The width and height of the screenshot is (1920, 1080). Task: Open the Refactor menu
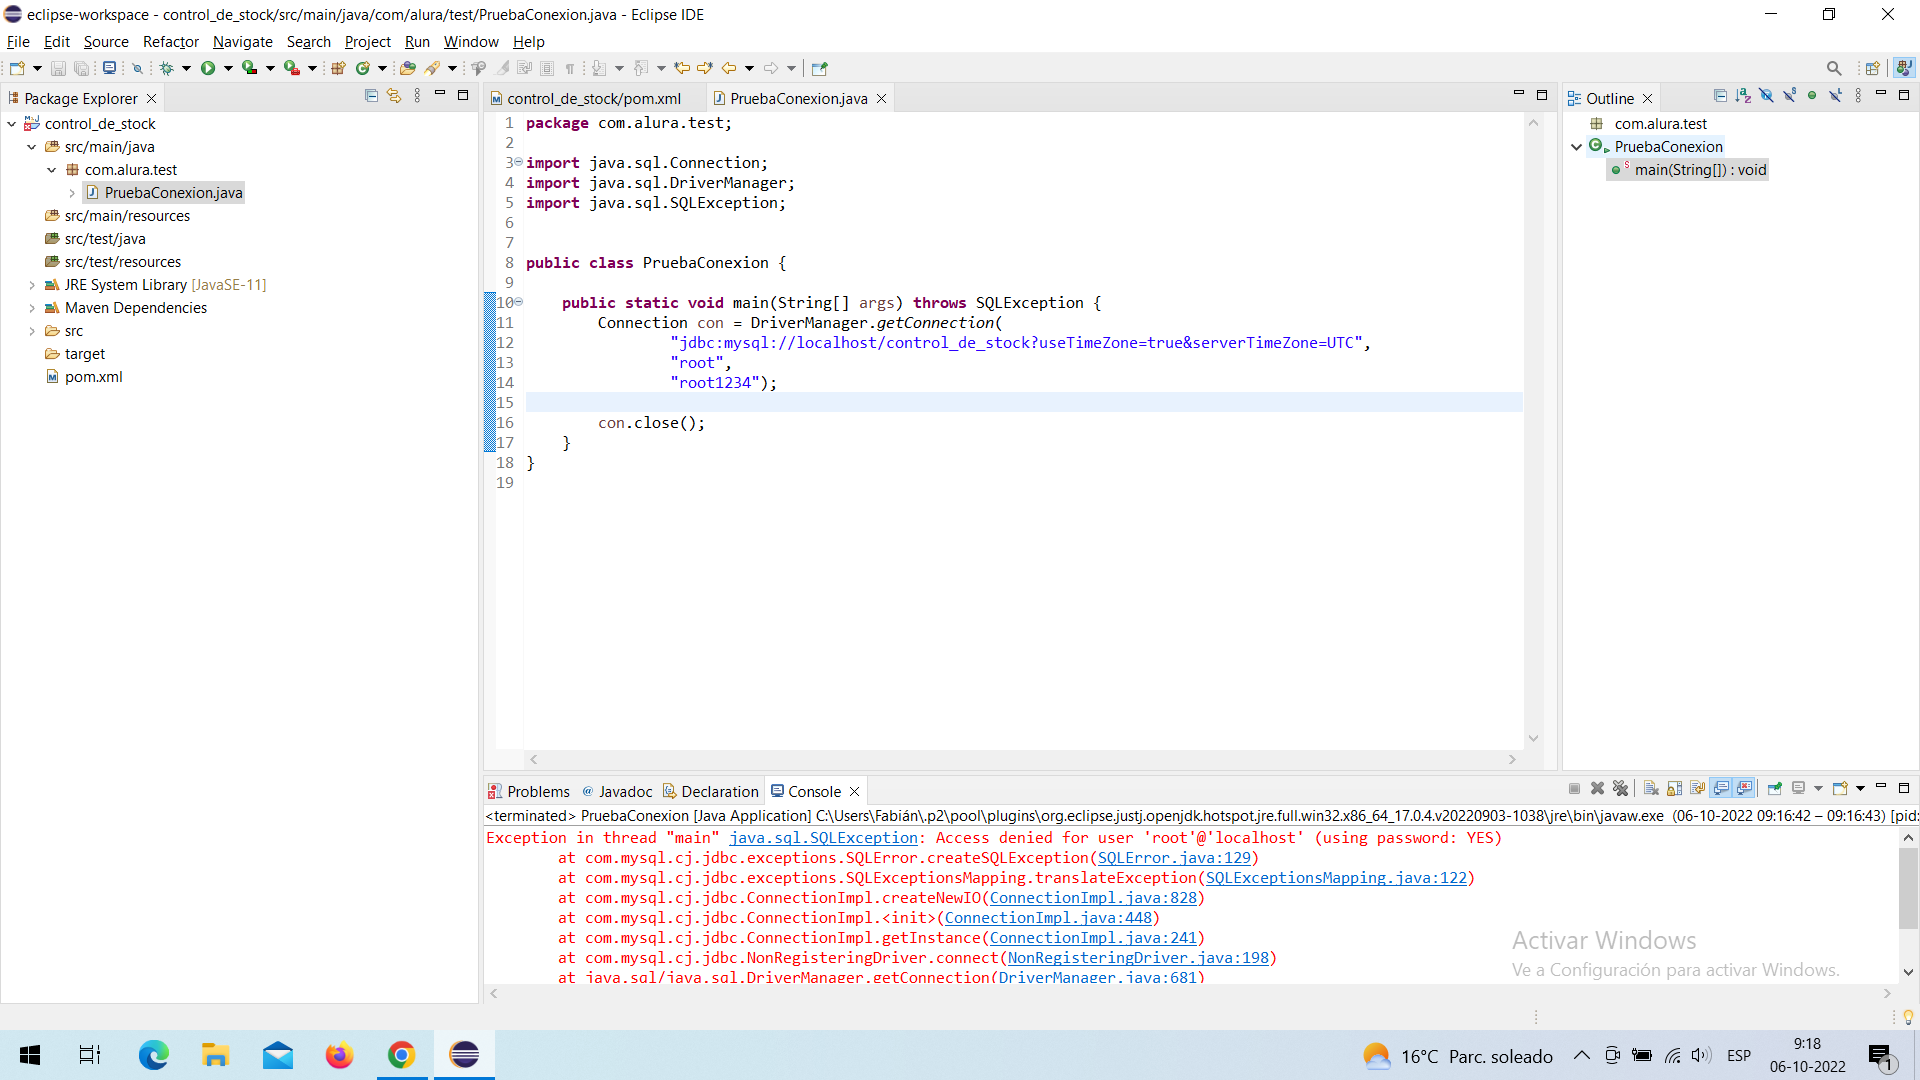click(x=171, y=42)
